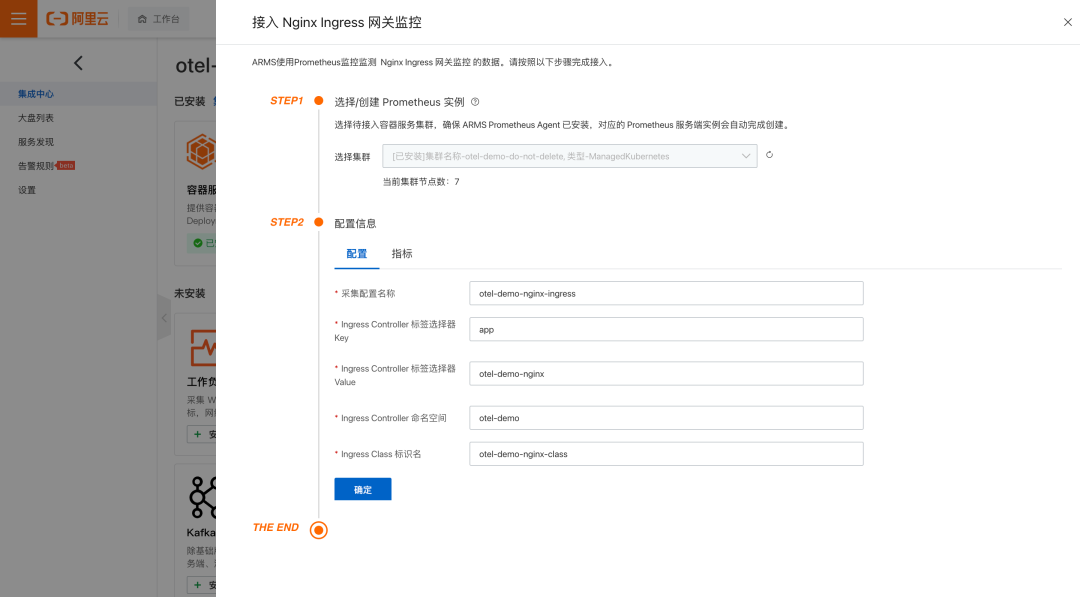1080x597 pixels.
Task: Click the collapse chevron on the panel edge
Action: [163, 318]
